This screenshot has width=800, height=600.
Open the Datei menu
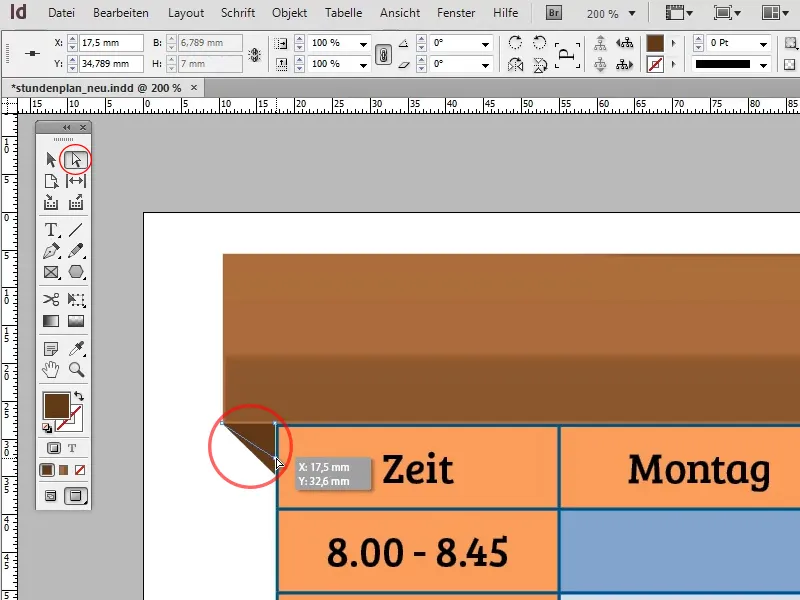(x=61, y=13)
